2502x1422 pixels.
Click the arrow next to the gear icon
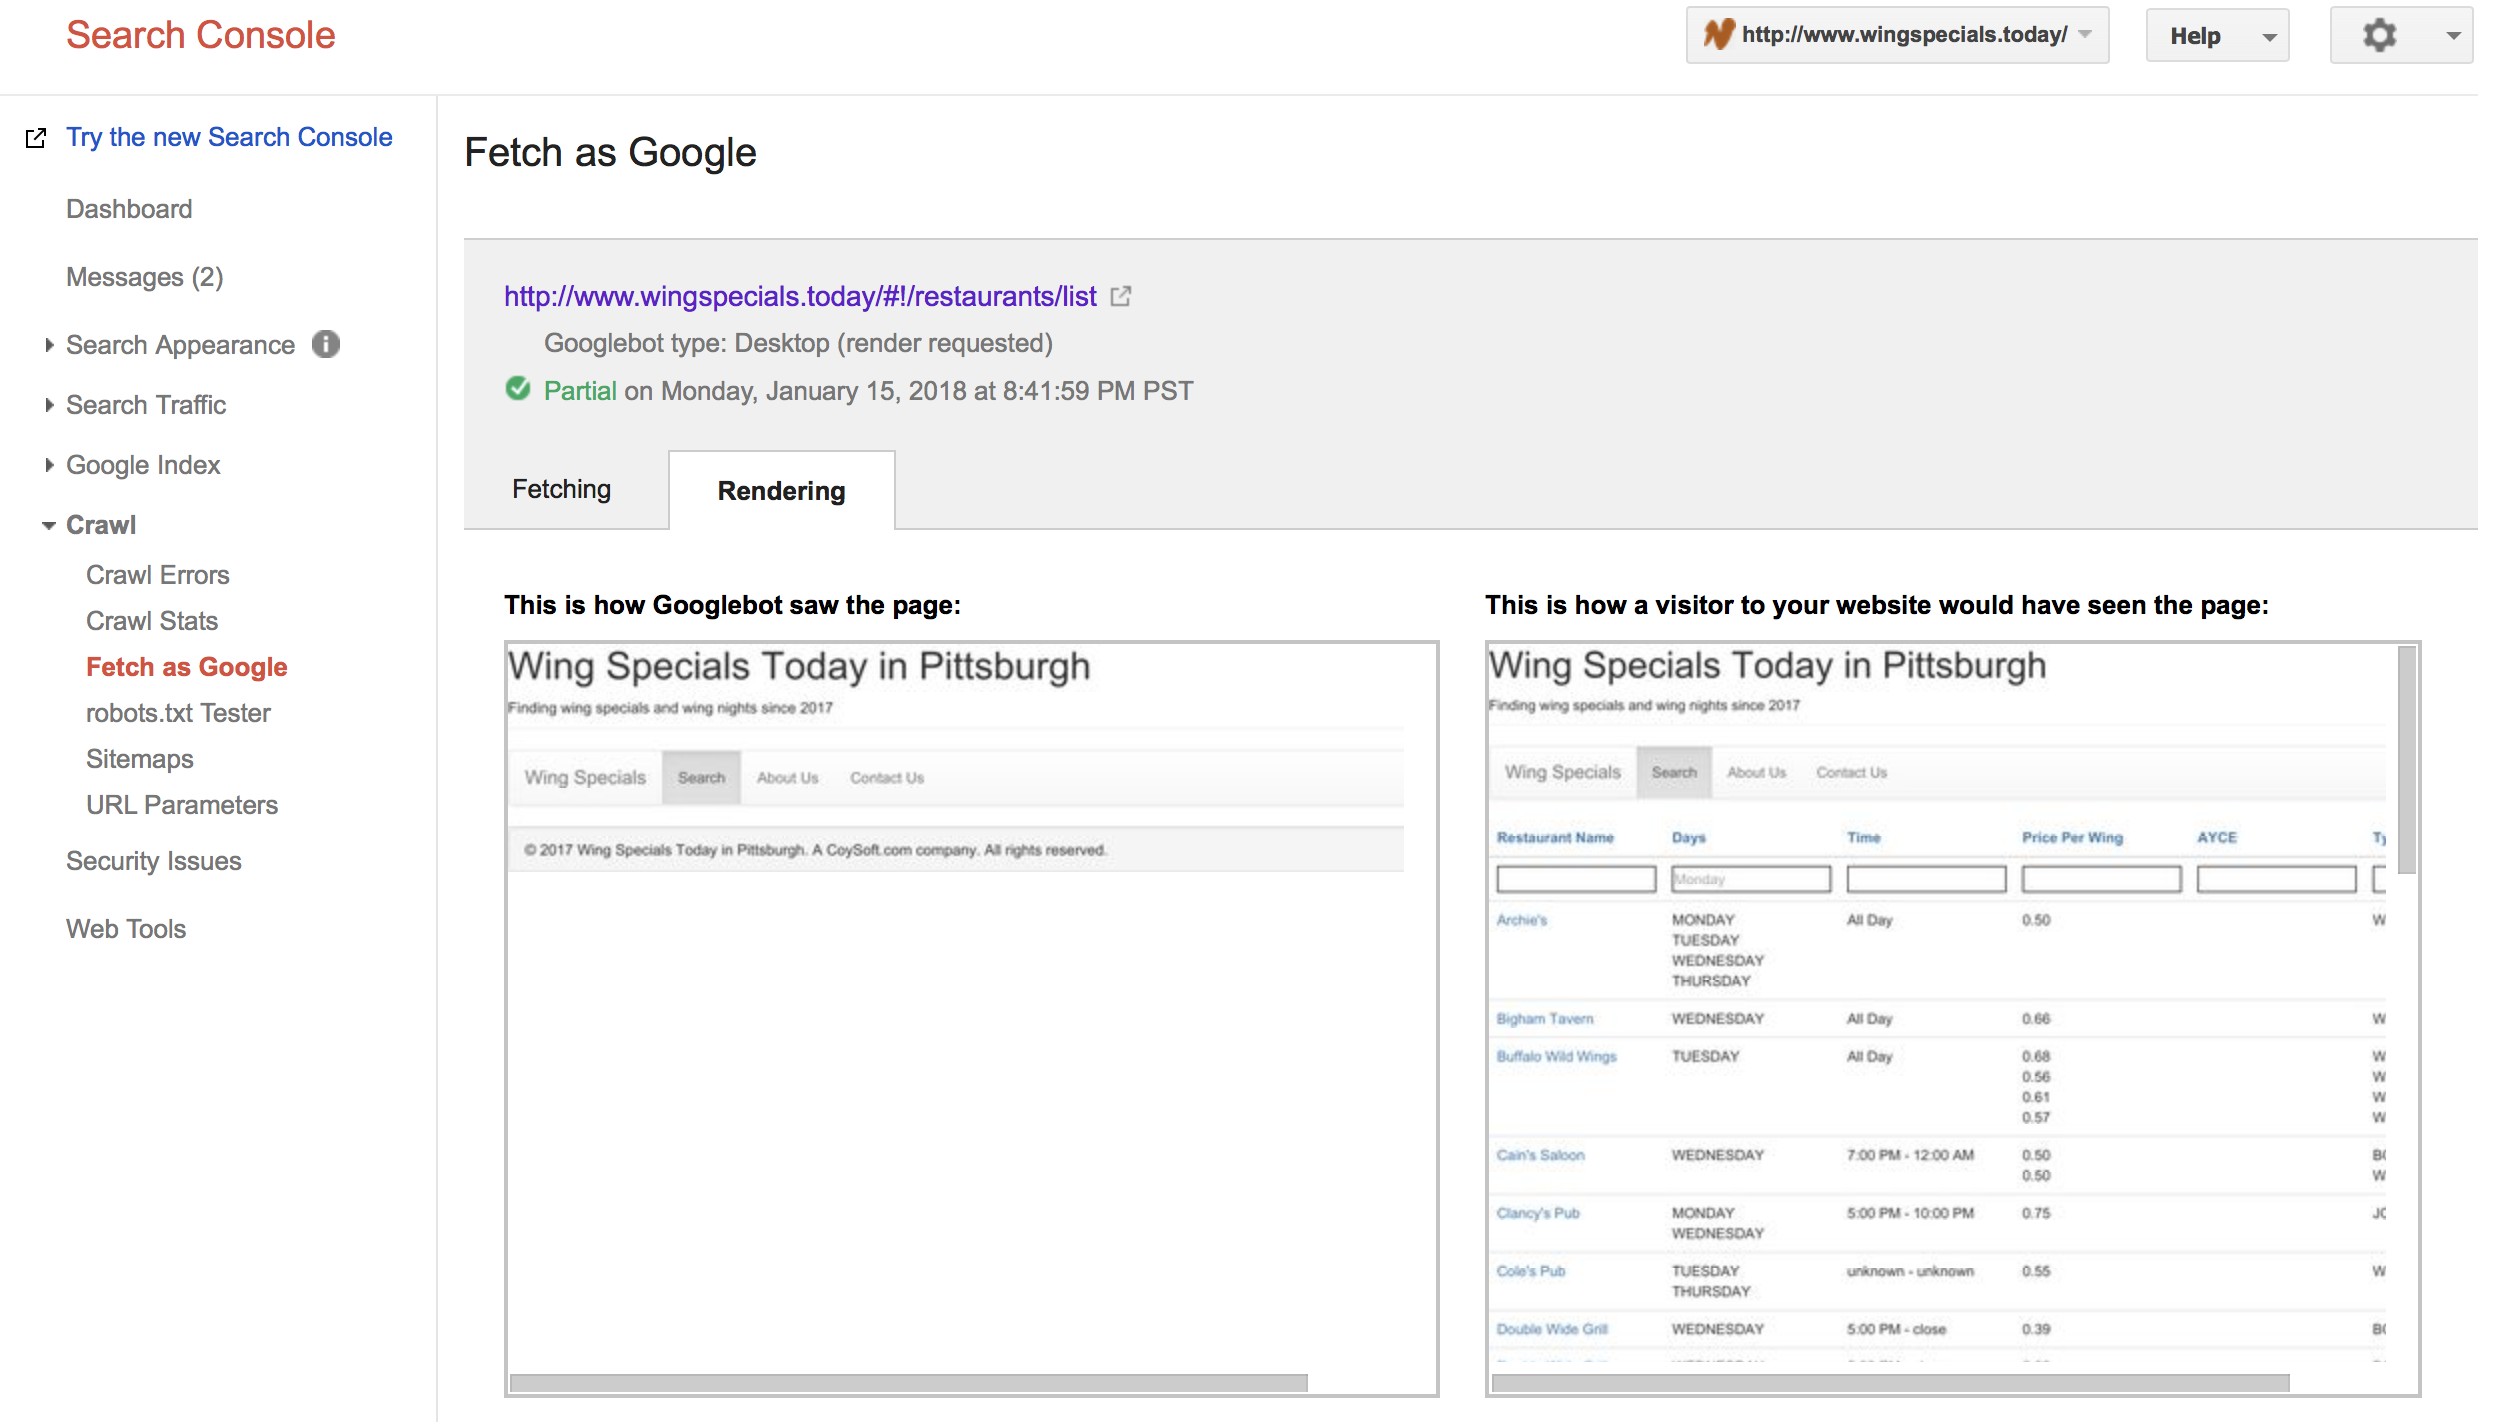tap(2453, 36)
